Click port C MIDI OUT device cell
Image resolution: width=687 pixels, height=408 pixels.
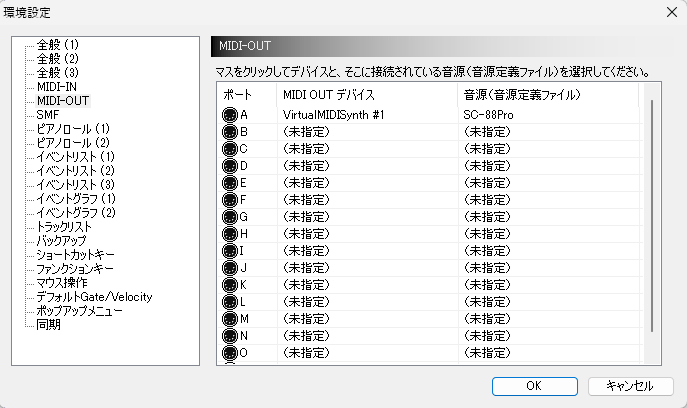[367, 149]
